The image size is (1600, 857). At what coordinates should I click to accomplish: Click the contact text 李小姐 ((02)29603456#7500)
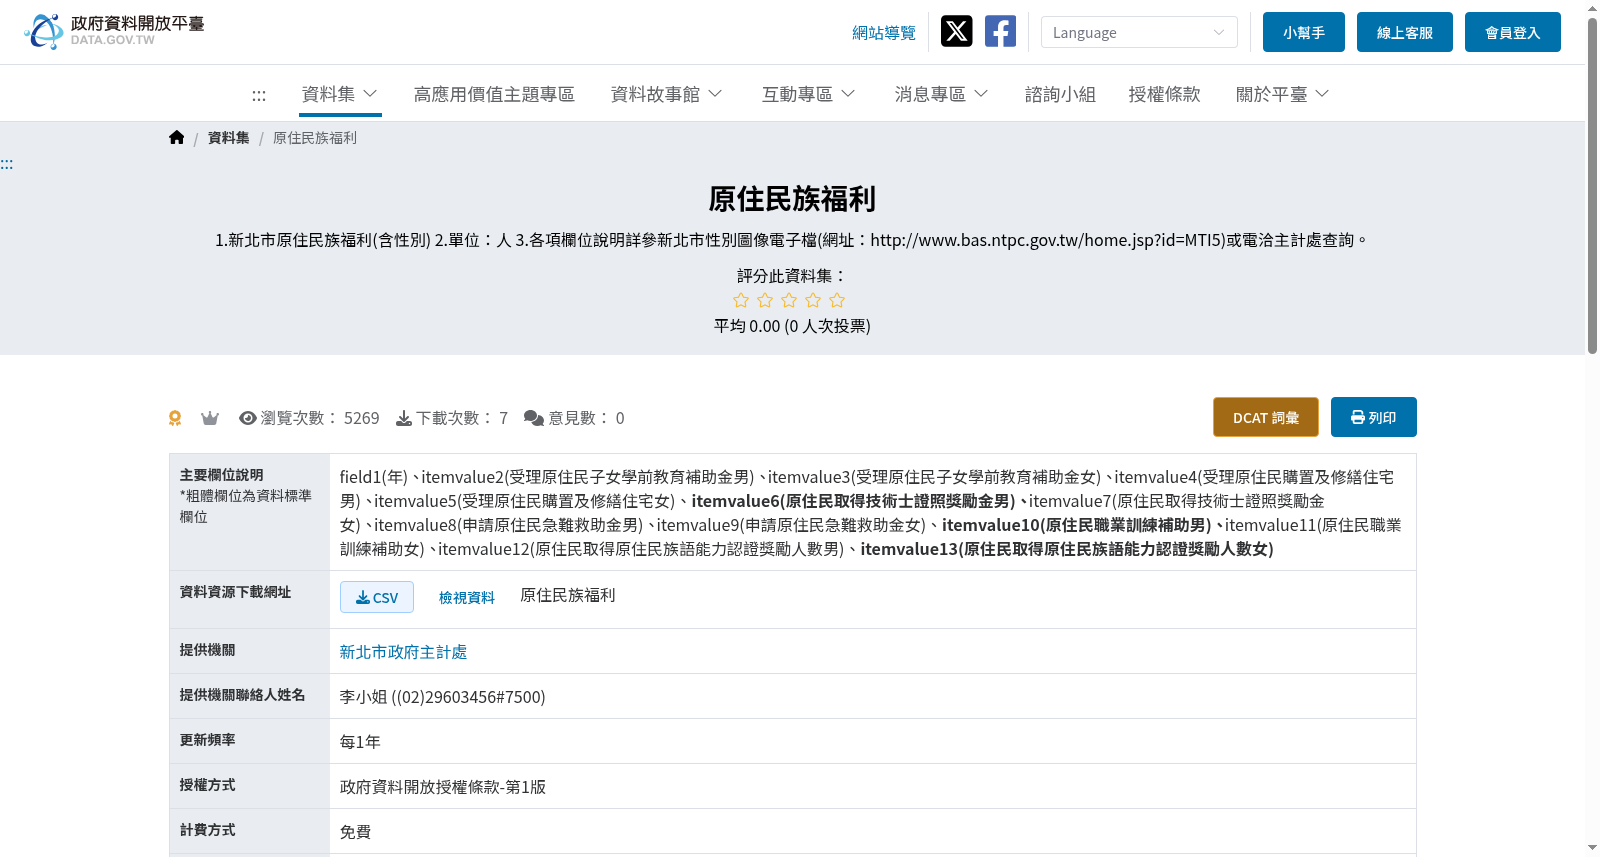pyautogui.click(x=443, y=697)
